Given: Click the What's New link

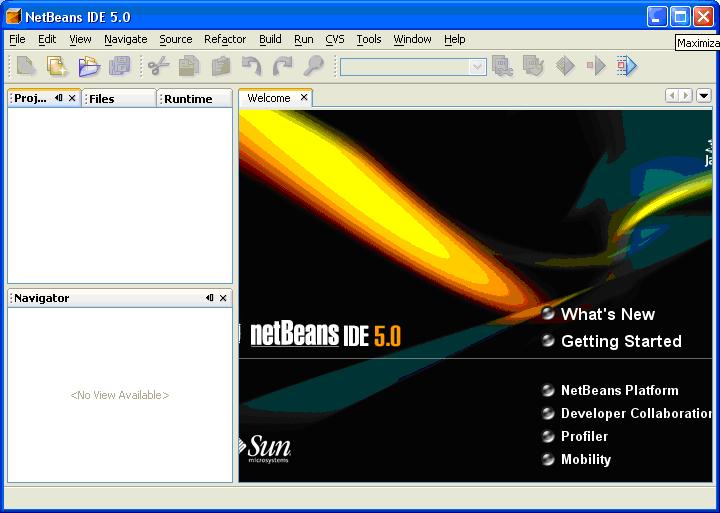Looking at the screenshot, I should tap(607, 314).
